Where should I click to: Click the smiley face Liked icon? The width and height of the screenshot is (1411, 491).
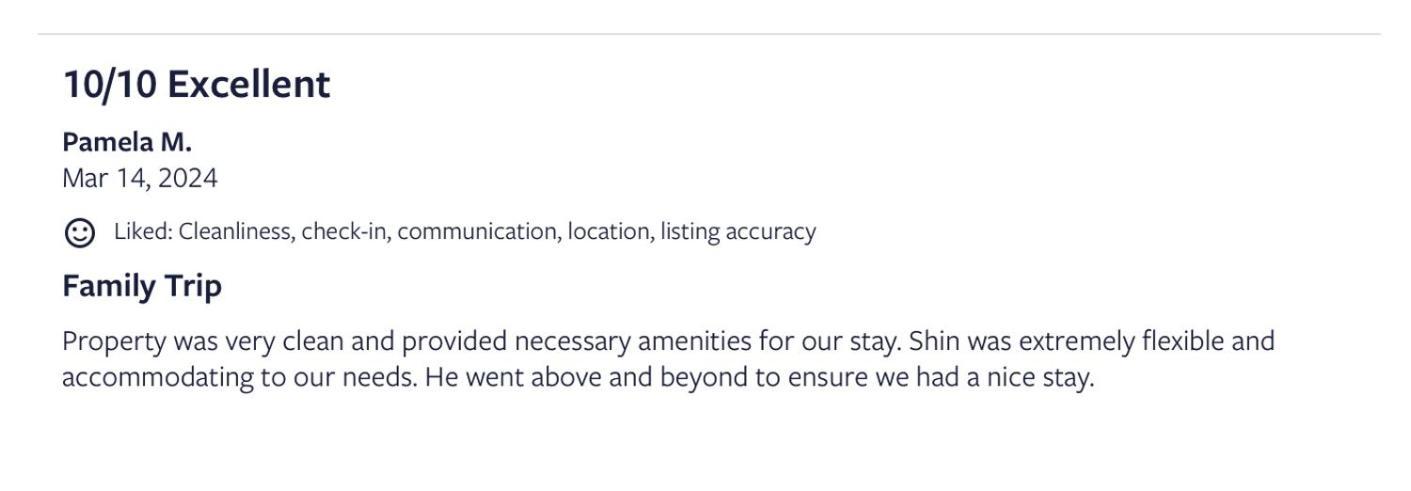tap(79, 233)
